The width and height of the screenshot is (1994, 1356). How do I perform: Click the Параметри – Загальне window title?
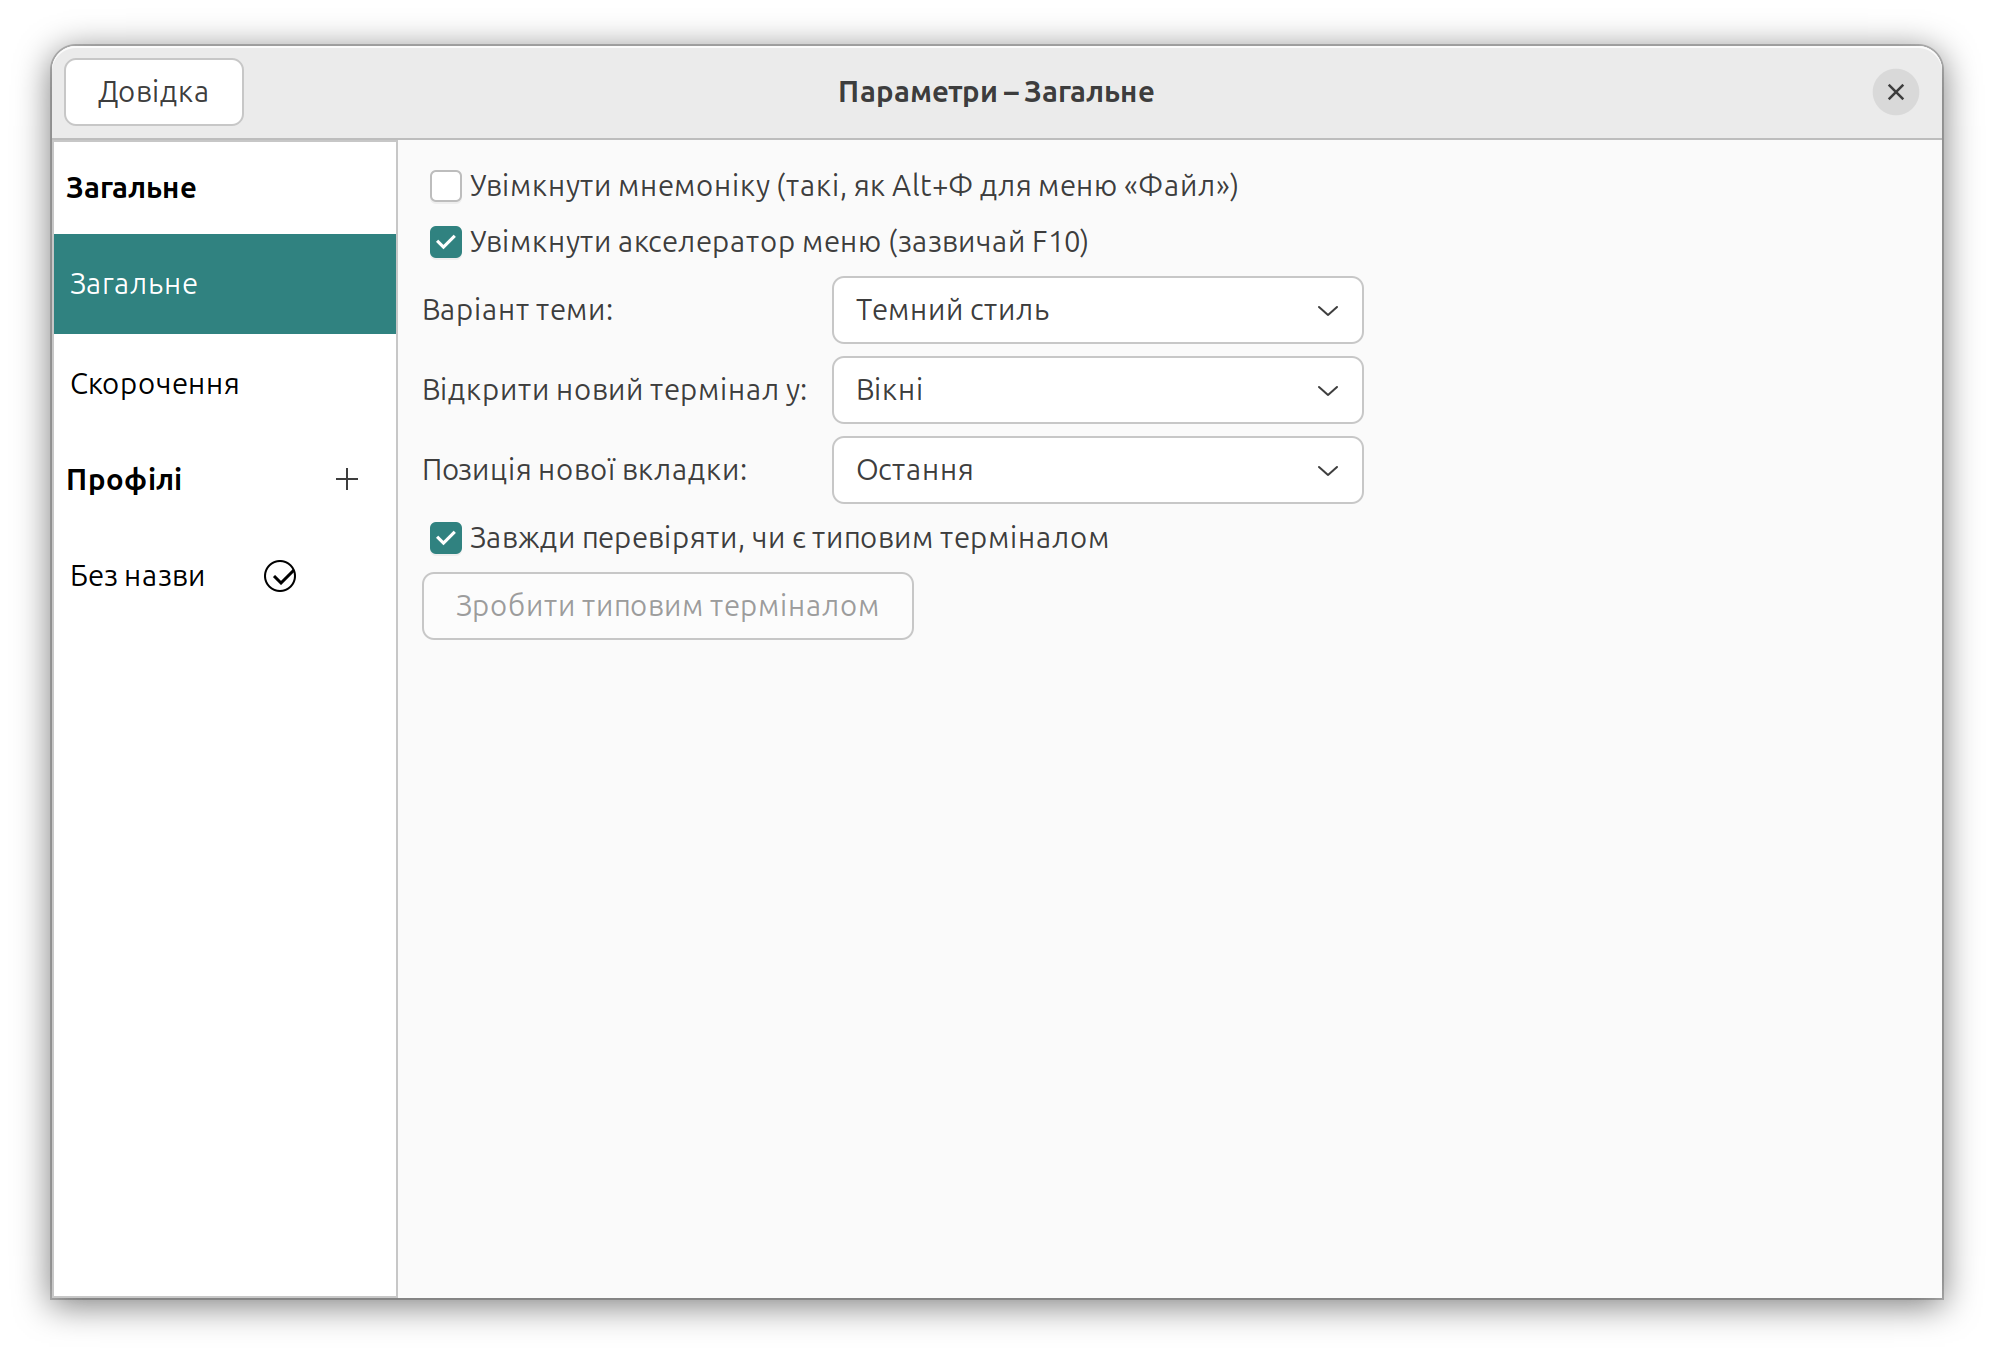996,92
